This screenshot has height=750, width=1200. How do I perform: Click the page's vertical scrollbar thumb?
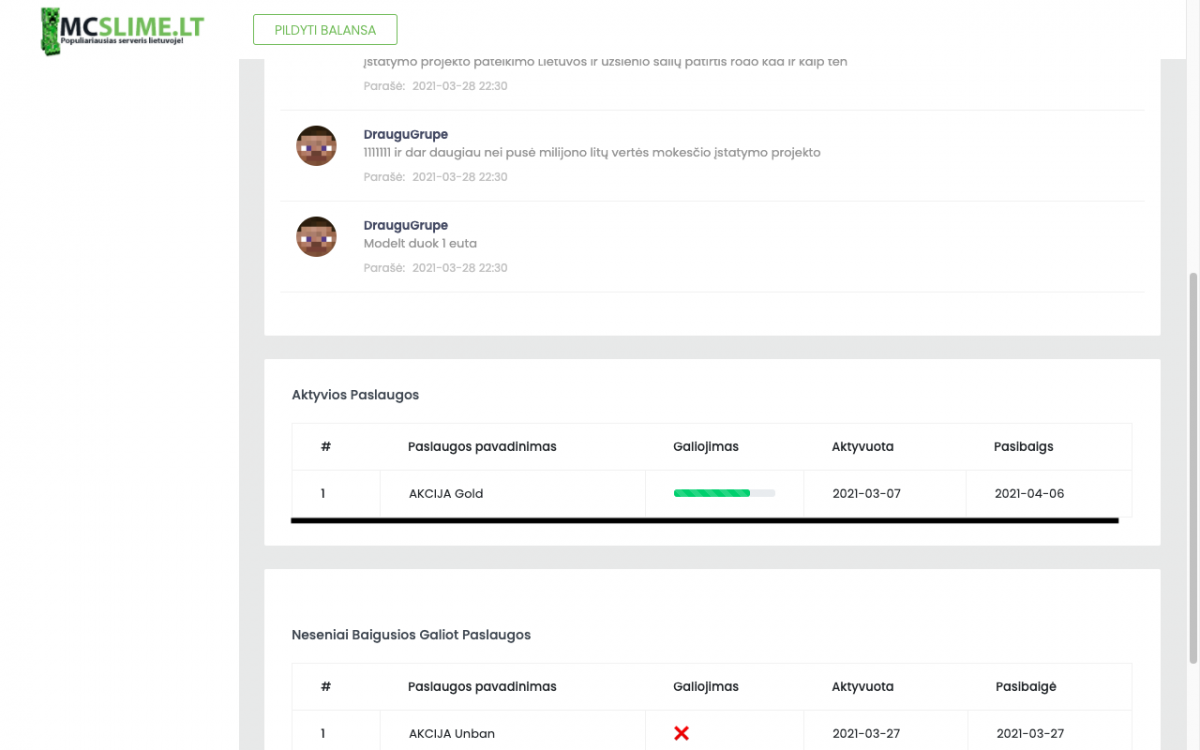click(1193, 467)
